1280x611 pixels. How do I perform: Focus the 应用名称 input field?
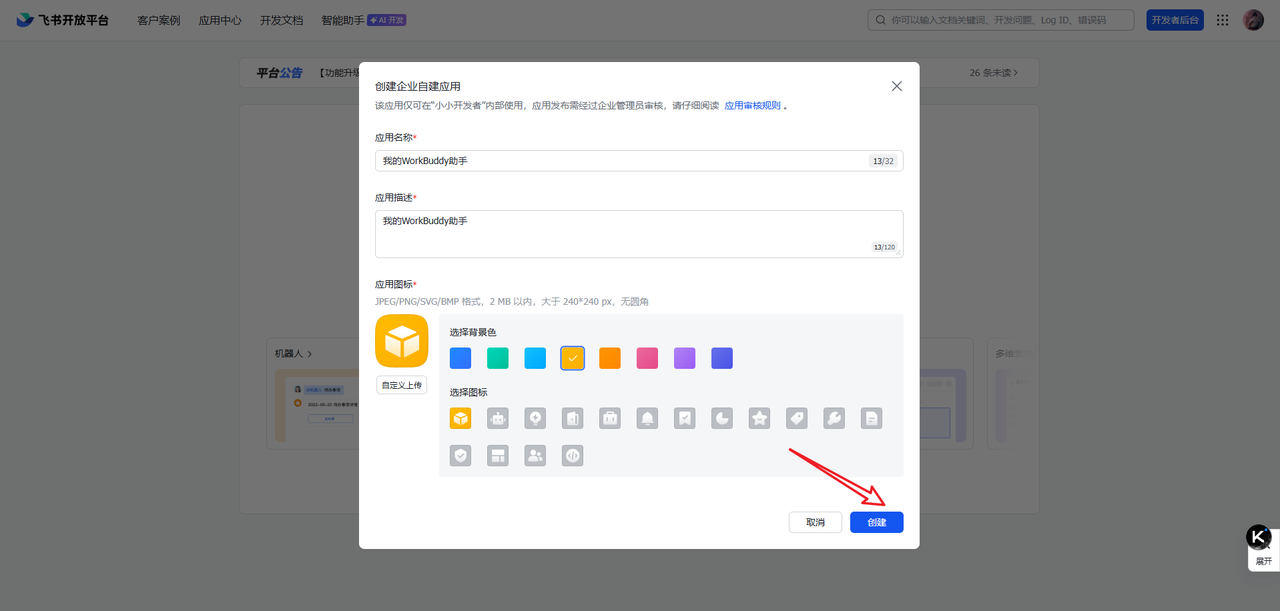tap(639, 161)
